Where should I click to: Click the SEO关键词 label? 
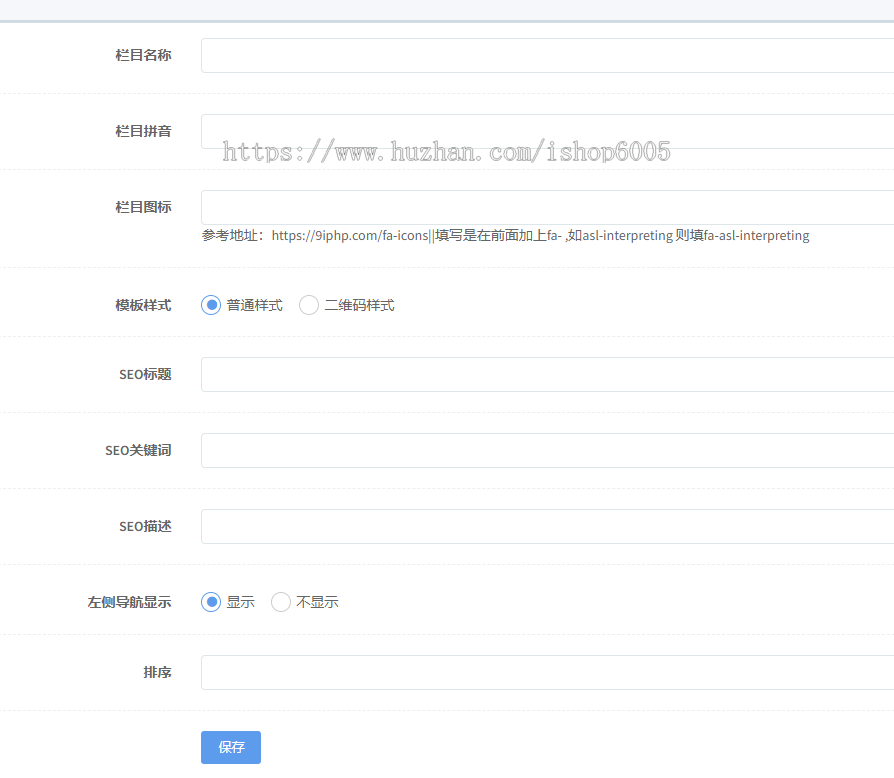tap(139, 450)
